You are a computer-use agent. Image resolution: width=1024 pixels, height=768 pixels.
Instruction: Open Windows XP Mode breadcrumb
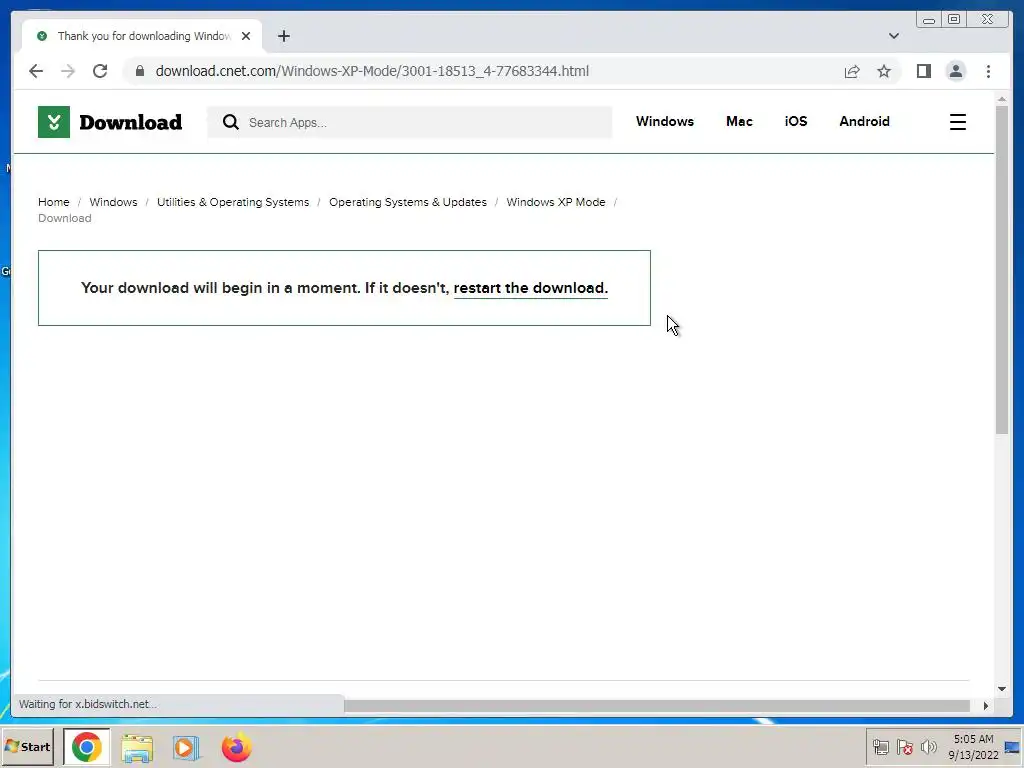[556, 202]
